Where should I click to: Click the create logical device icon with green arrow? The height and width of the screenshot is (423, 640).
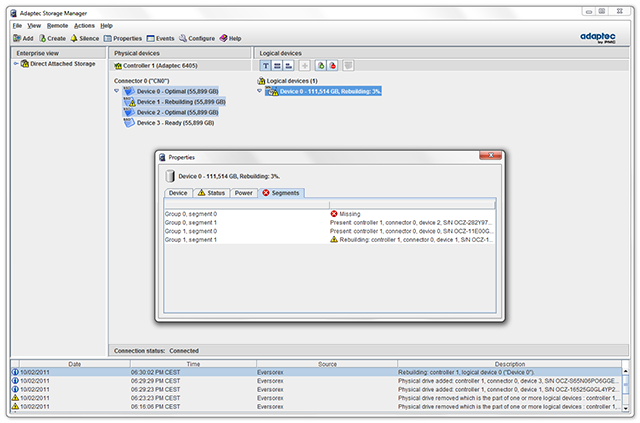[321, 65]
